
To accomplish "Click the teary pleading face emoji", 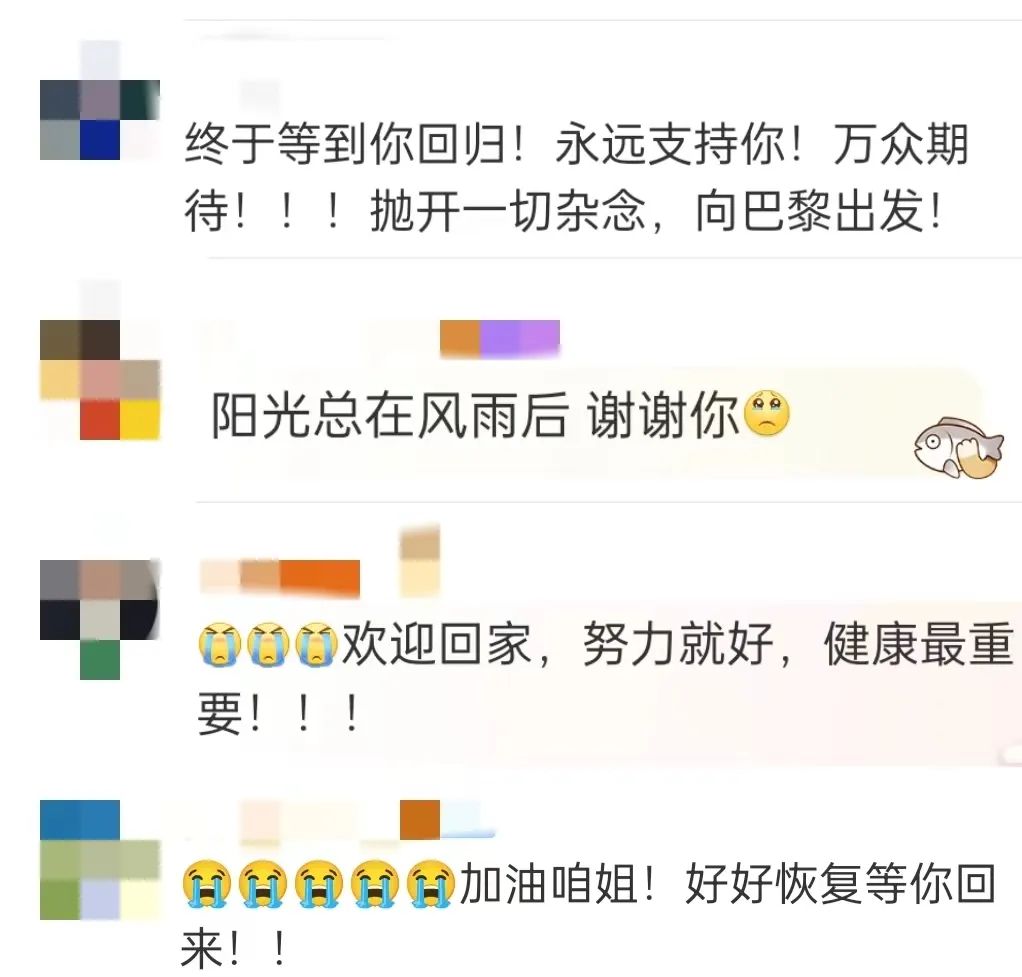I will pos(766,414).
